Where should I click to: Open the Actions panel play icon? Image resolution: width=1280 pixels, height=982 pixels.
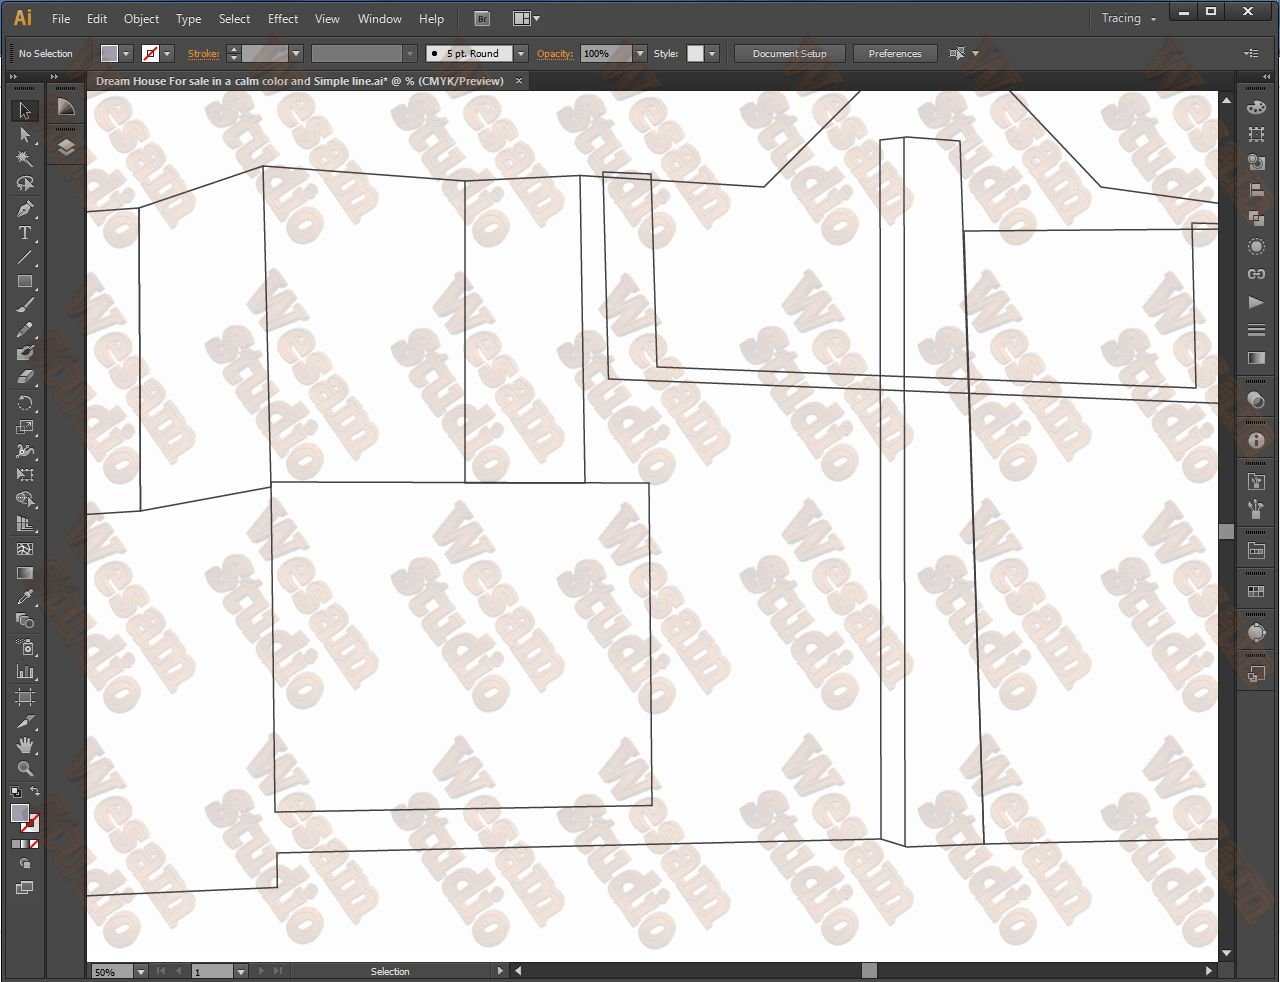tap(1256, 302)
